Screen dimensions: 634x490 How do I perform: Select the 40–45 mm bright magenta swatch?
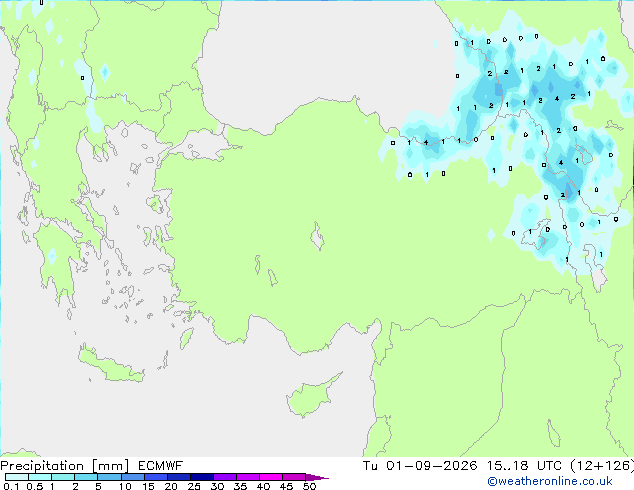point(271,477)
